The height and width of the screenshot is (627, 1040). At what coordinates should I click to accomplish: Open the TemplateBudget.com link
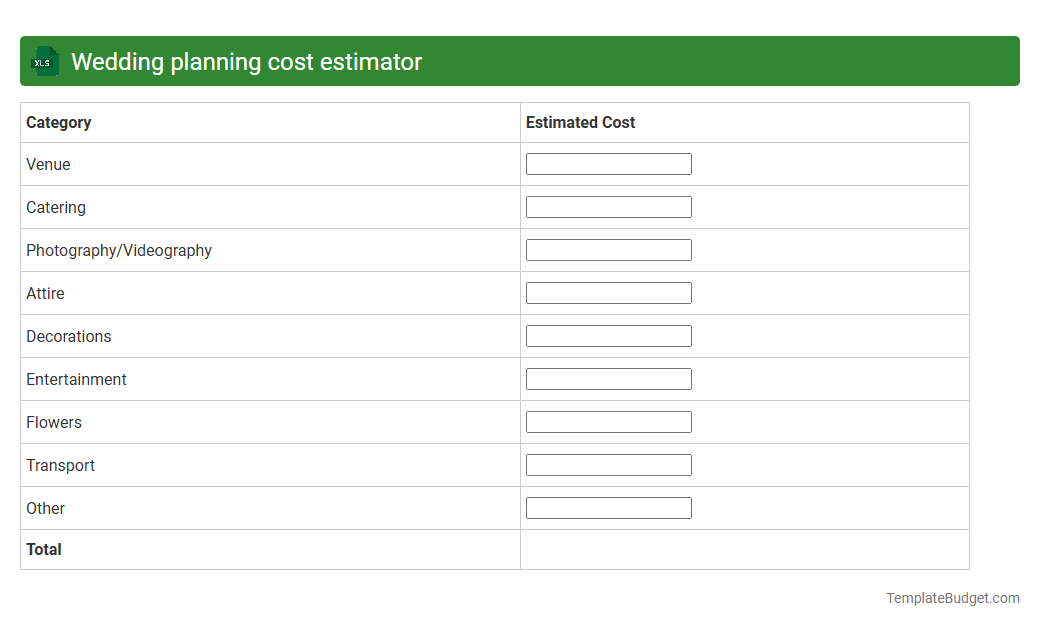coord(953,597)
